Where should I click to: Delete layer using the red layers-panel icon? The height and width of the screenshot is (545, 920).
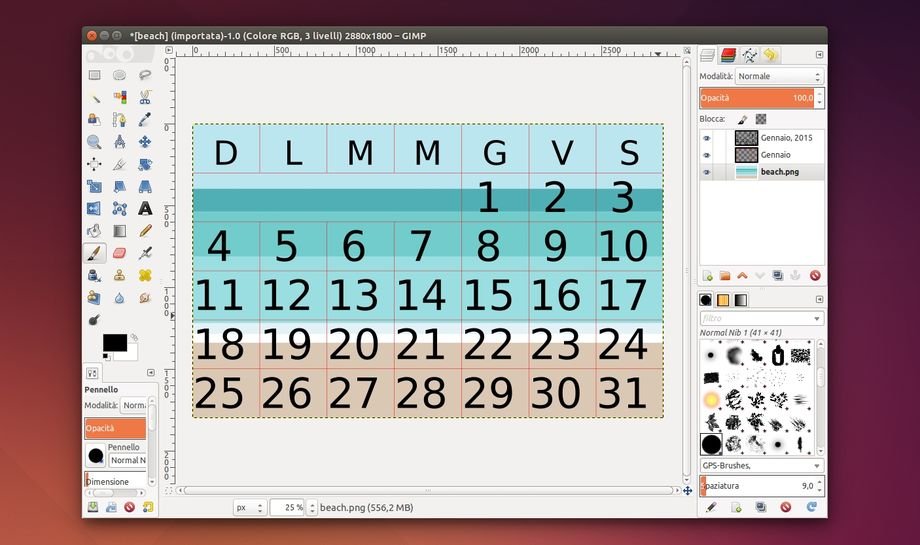tap(815, 275)
